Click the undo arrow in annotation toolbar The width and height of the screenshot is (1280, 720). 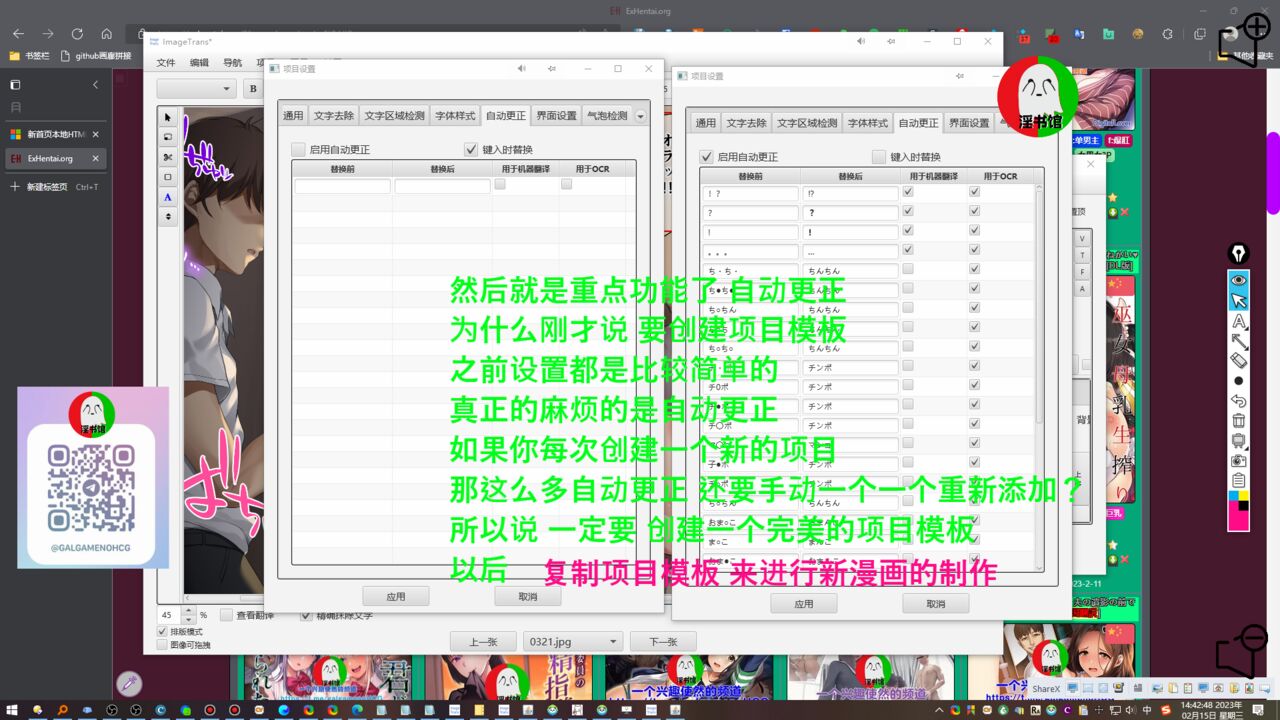pos(1238,401)
